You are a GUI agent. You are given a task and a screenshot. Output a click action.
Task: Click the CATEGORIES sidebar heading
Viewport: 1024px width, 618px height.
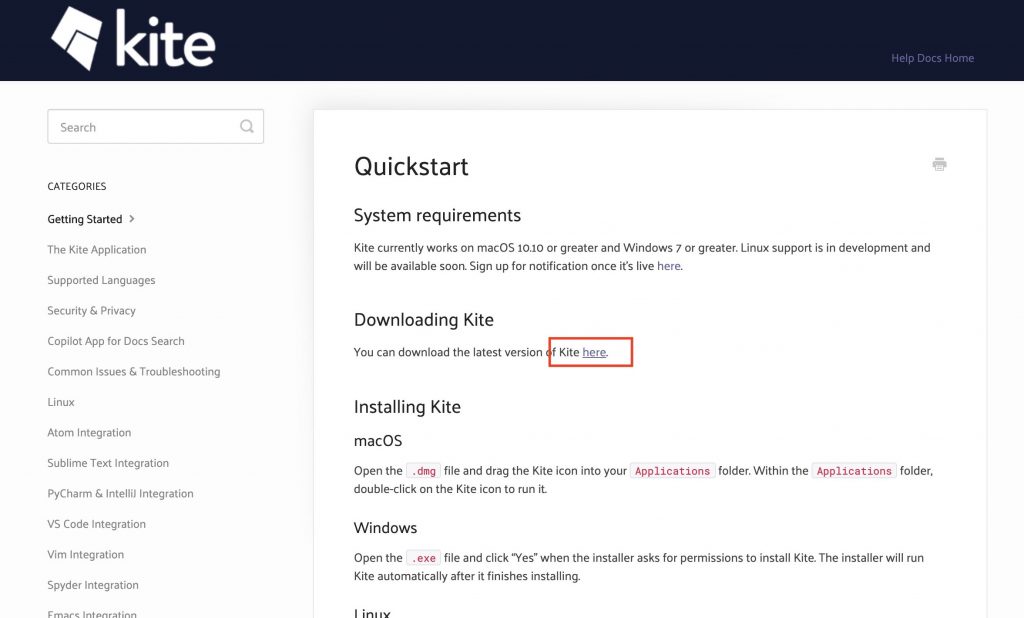point(76,186)
